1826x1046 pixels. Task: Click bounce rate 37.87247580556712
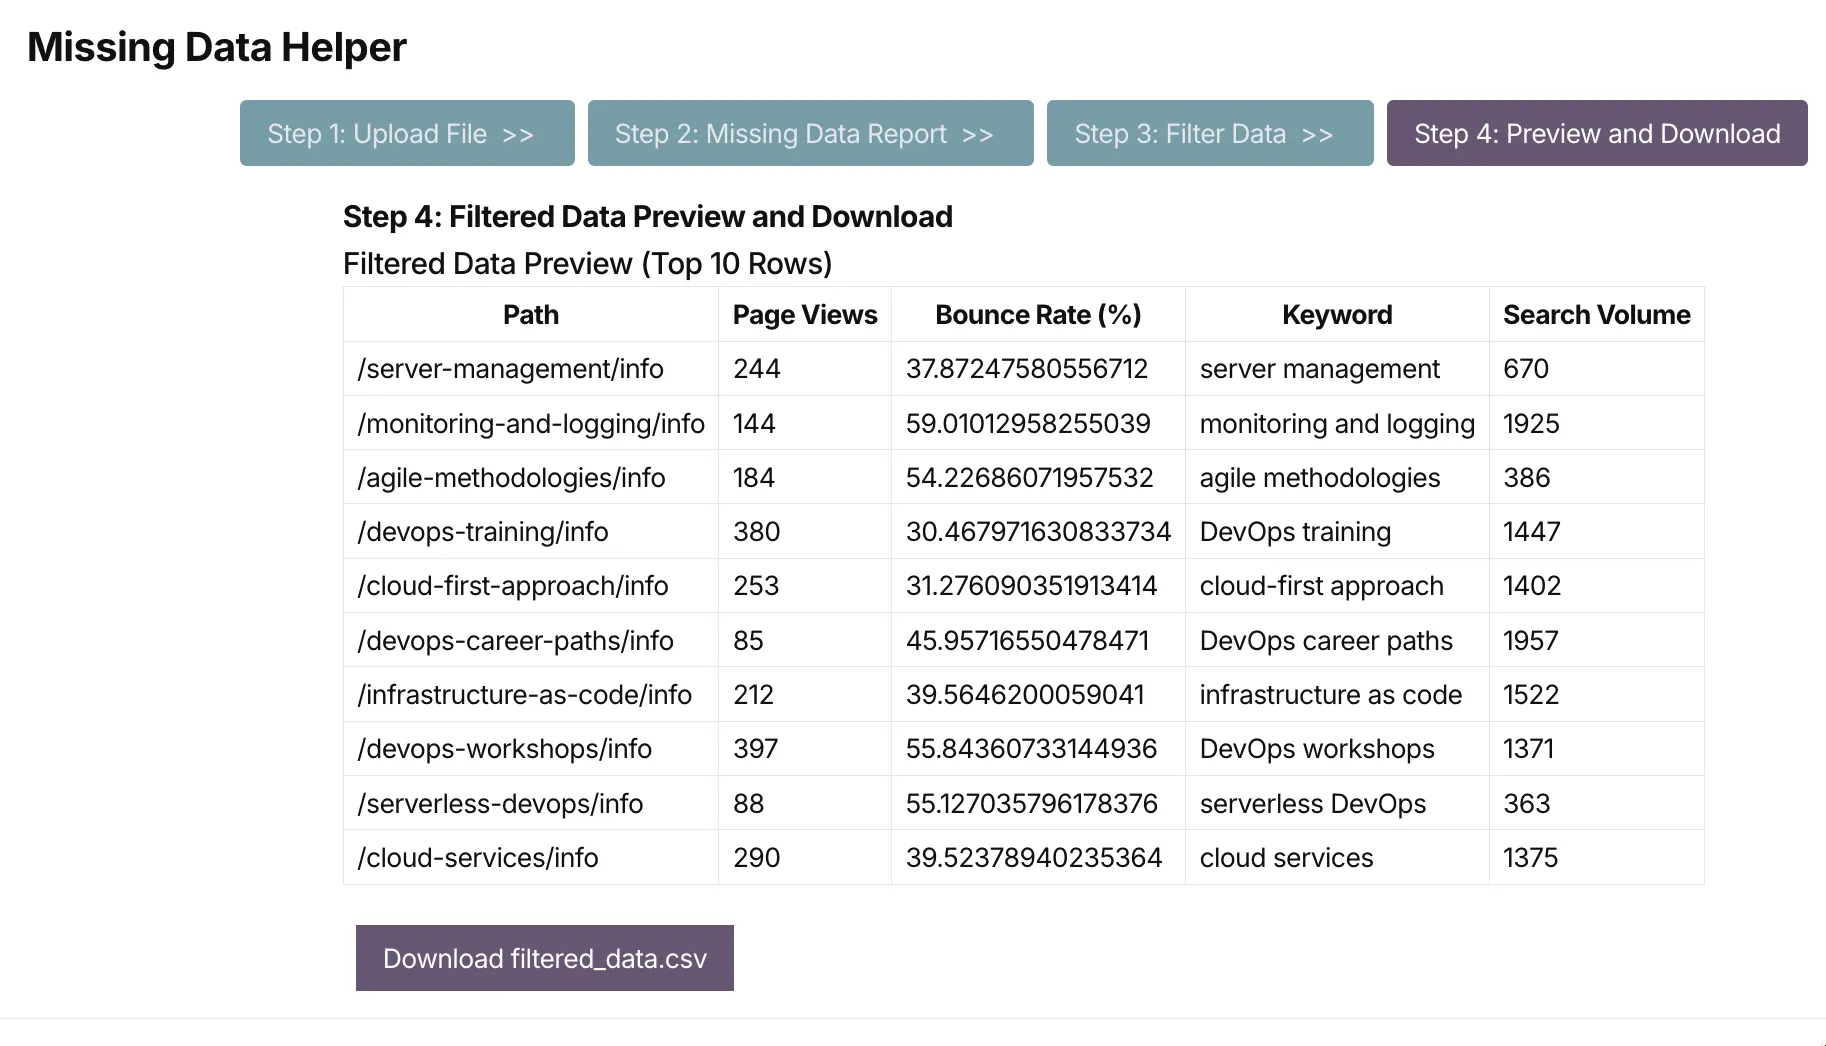(x=1038, y=369)
